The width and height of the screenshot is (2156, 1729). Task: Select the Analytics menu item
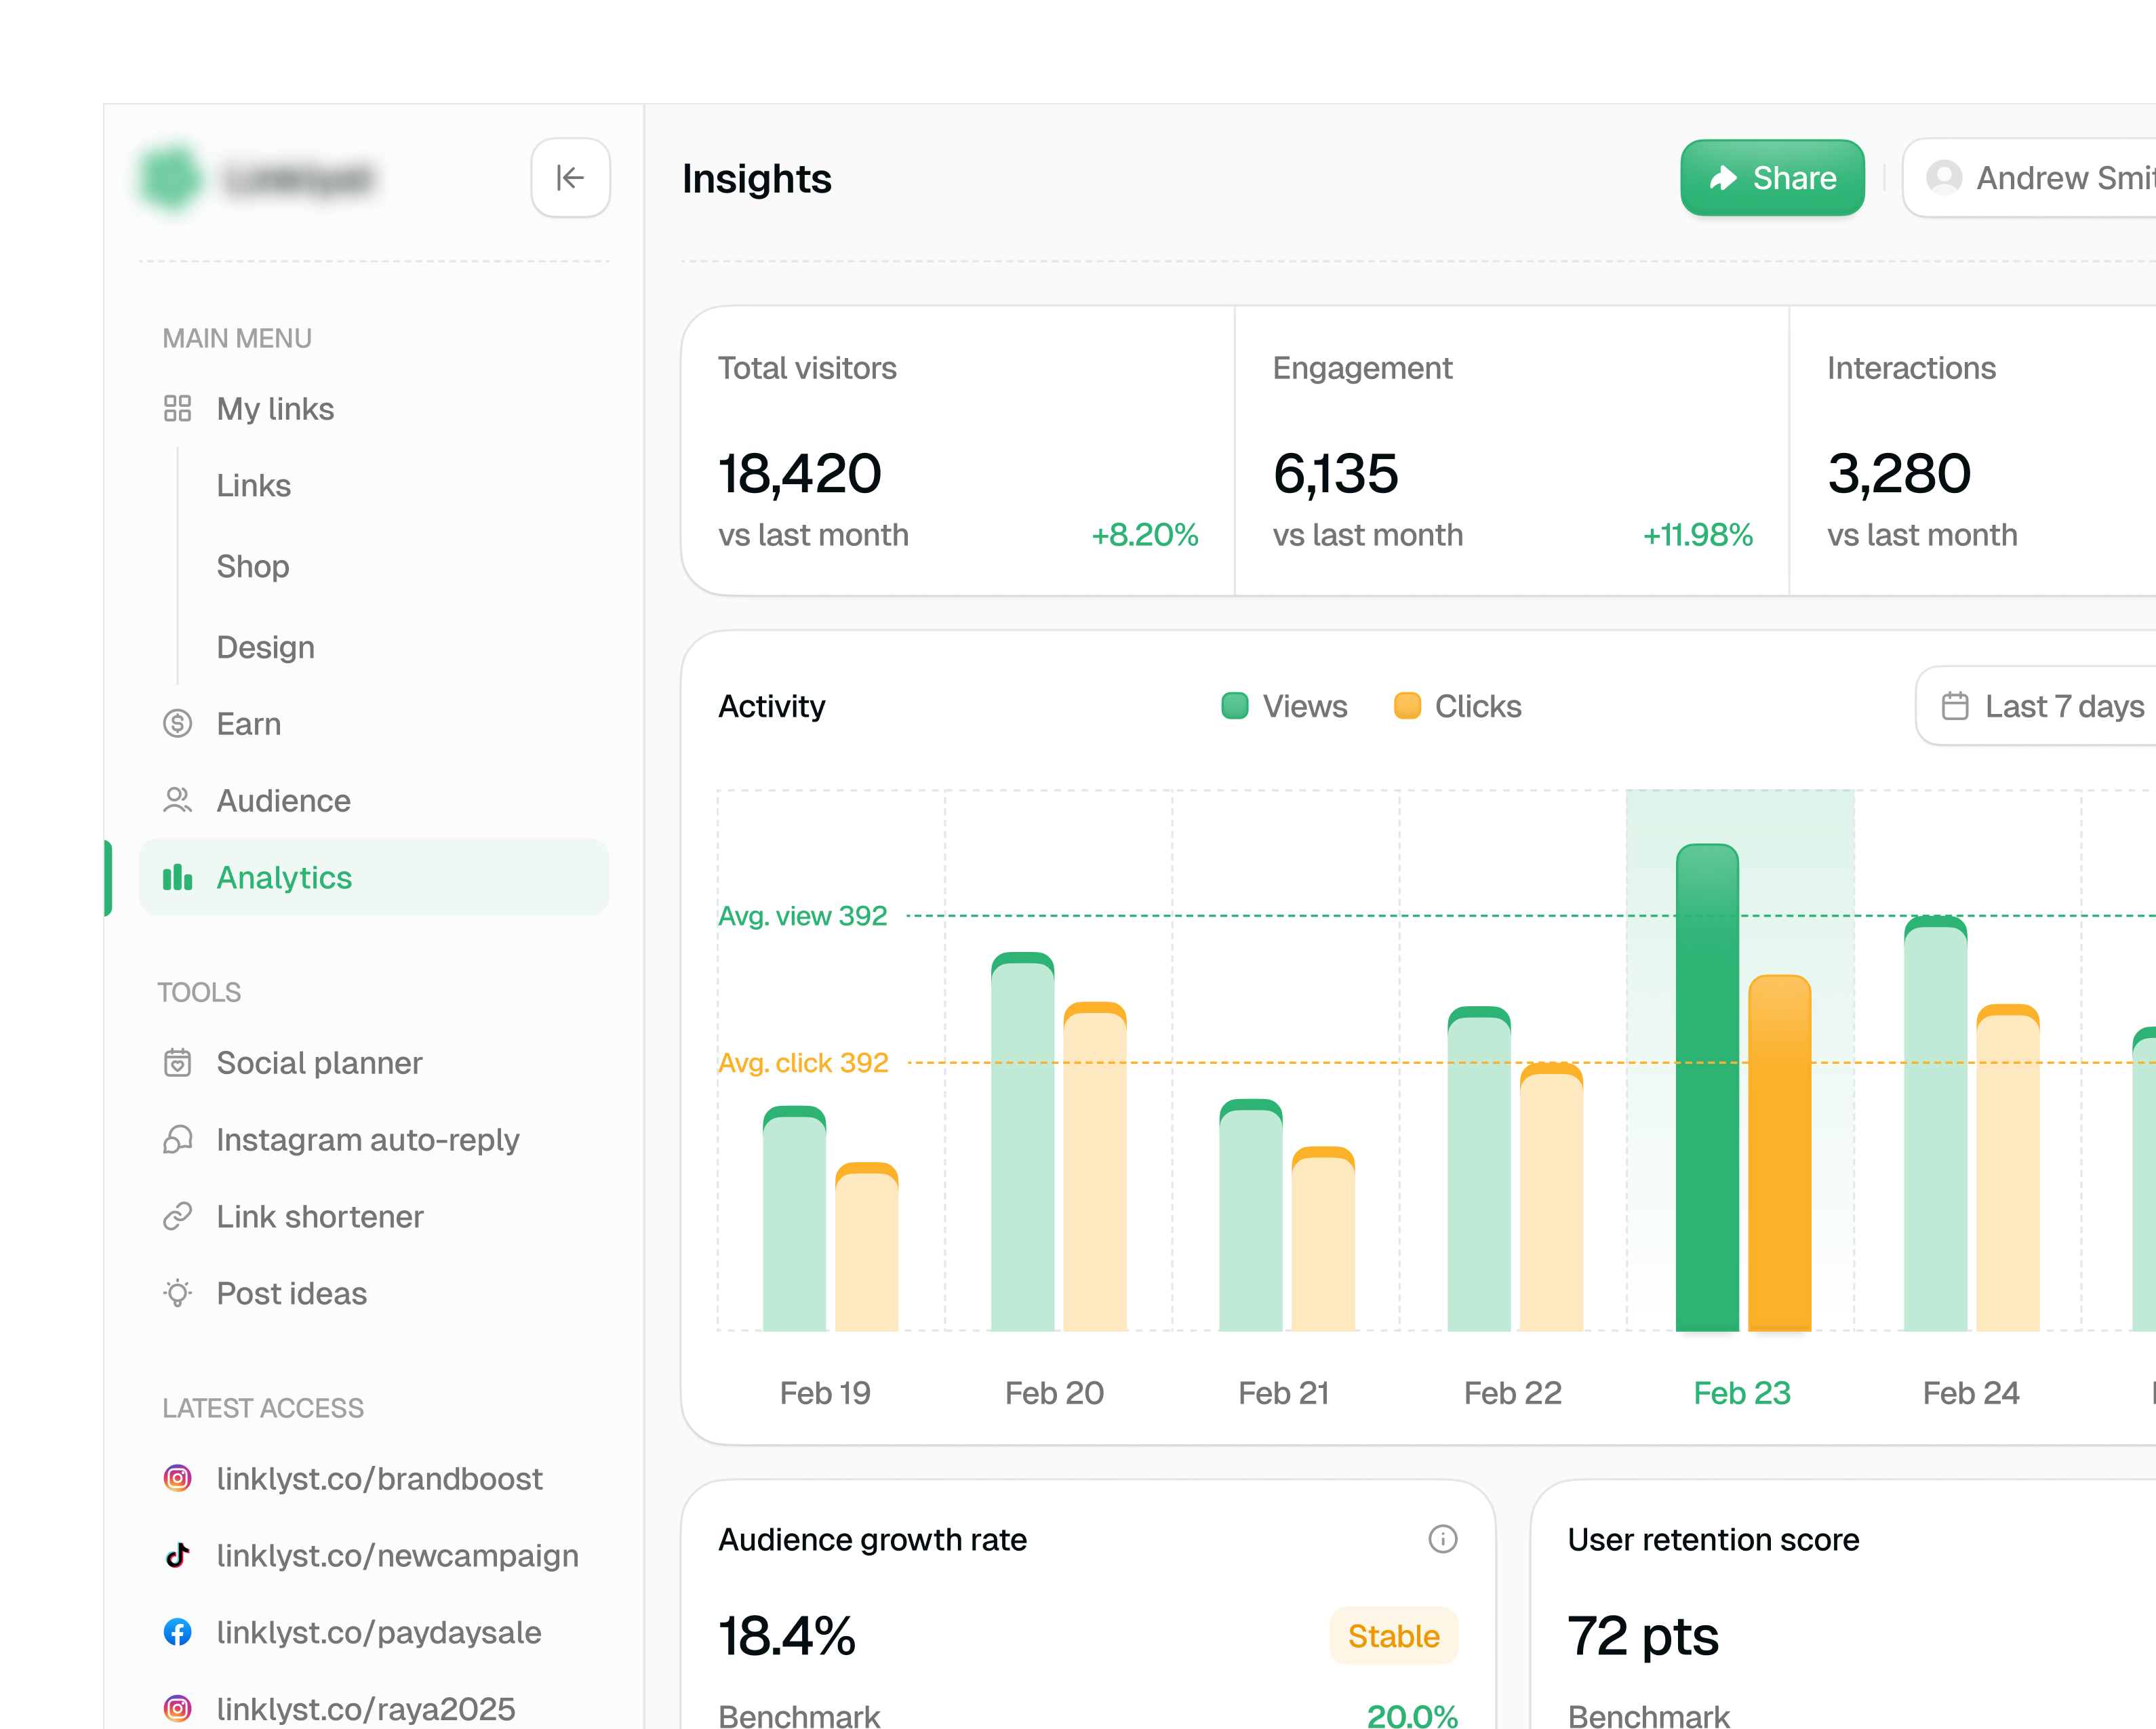coord(374,877)
